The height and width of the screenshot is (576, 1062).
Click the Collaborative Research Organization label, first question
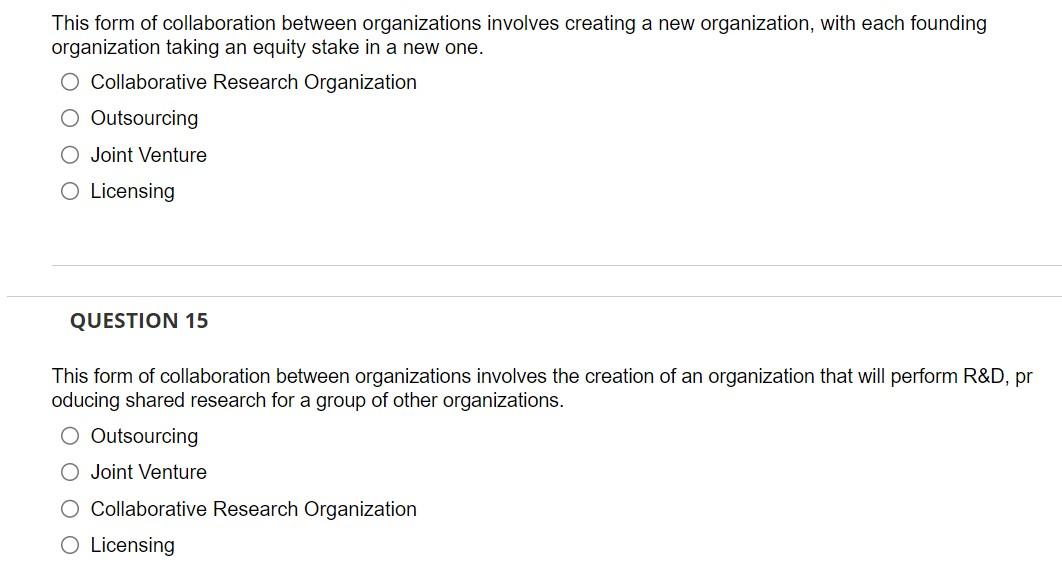point(253,81)
